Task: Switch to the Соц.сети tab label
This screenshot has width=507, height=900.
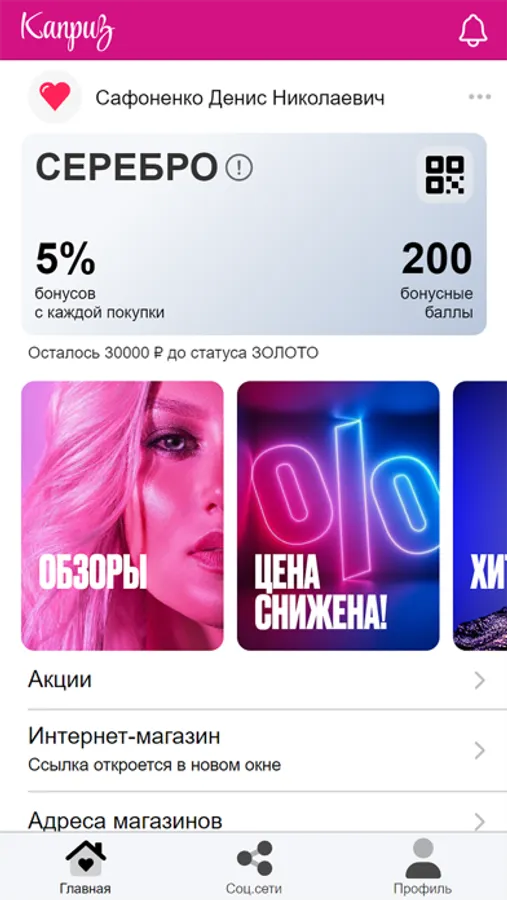Action: pos(254,889)
